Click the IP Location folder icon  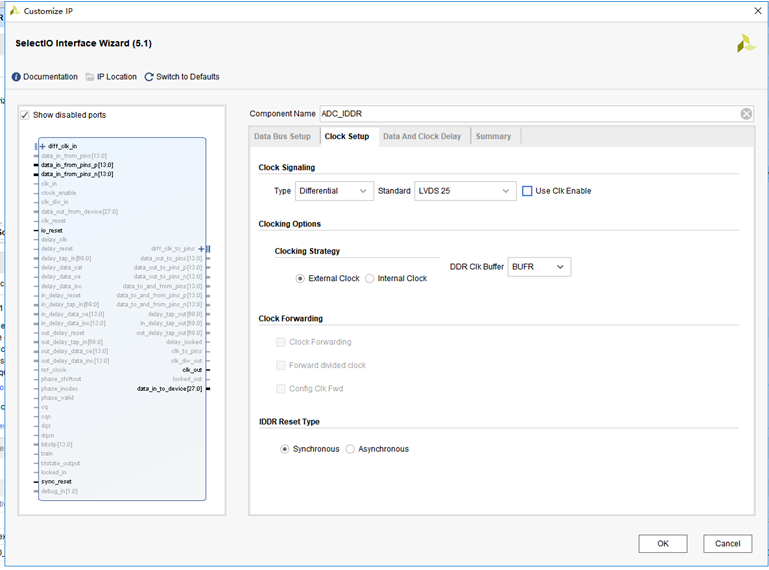90,77
